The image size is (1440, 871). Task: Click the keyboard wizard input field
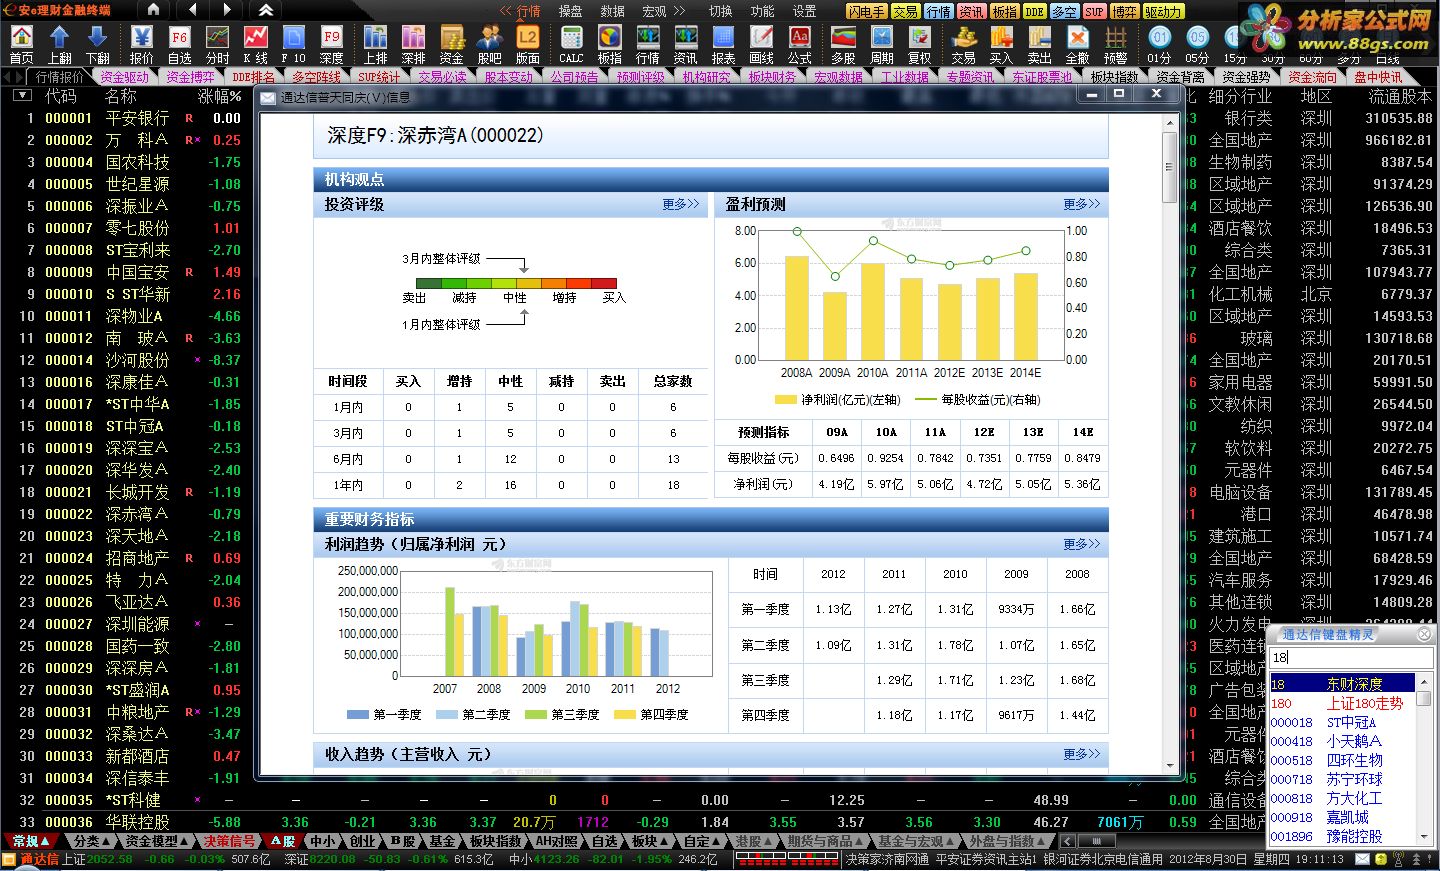pos(1351,657)
